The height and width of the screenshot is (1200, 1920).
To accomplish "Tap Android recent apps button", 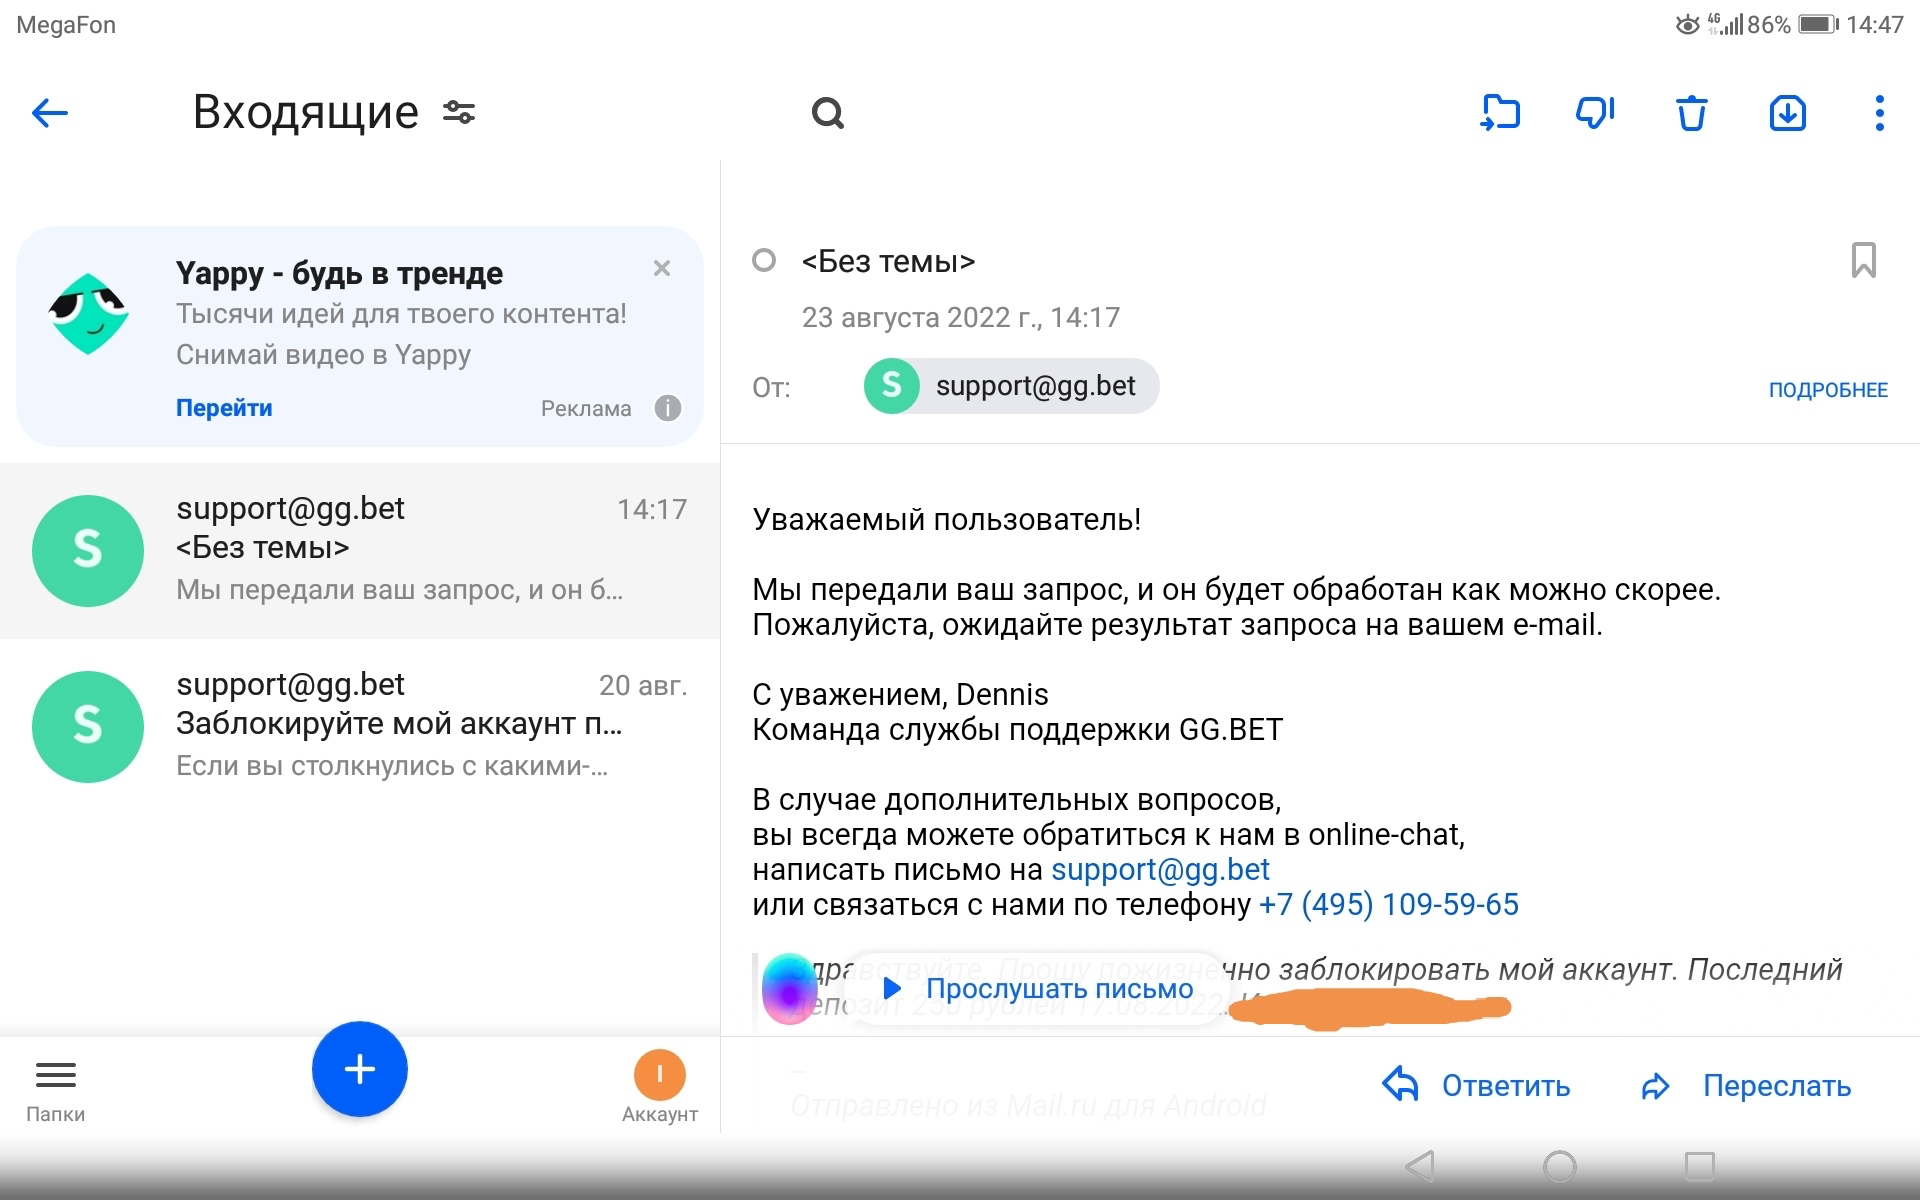I will tap(1699, 1166).
